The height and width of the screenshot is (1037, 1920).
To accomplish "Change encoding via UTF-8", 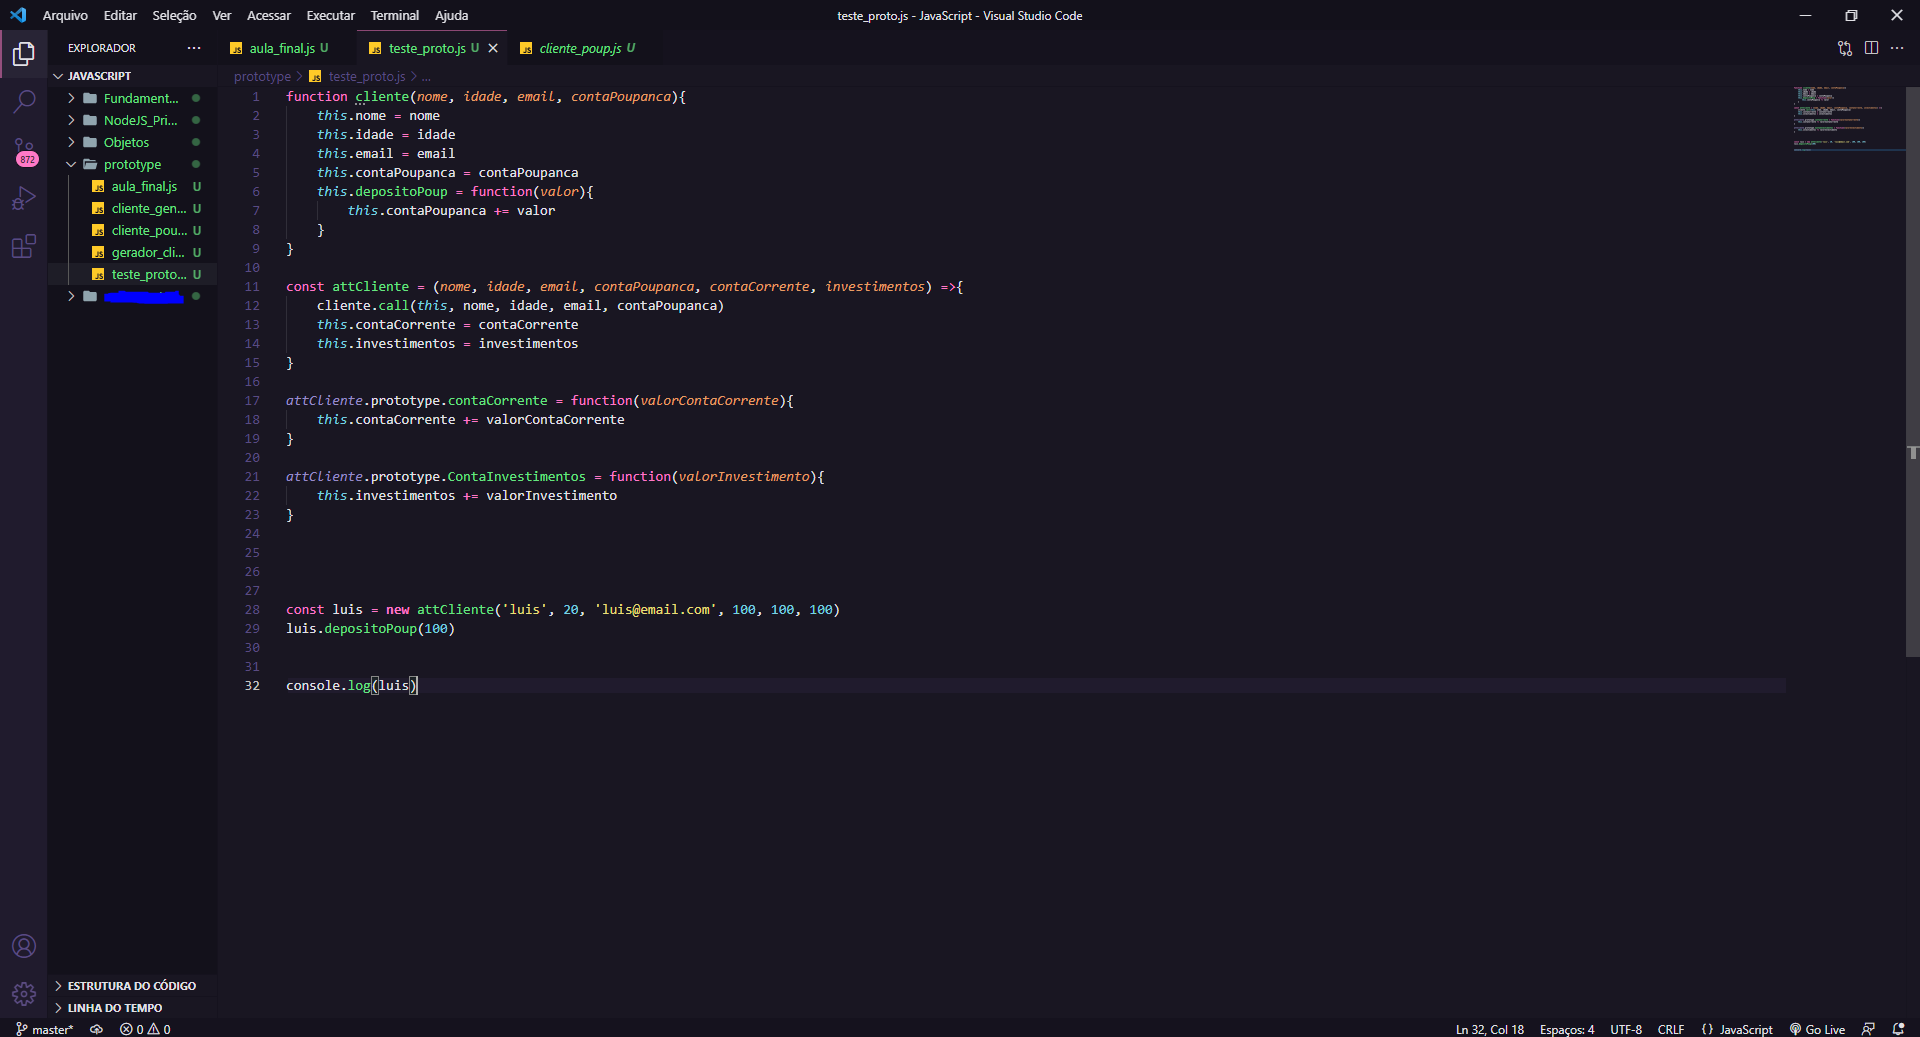I will 1626,1029.
